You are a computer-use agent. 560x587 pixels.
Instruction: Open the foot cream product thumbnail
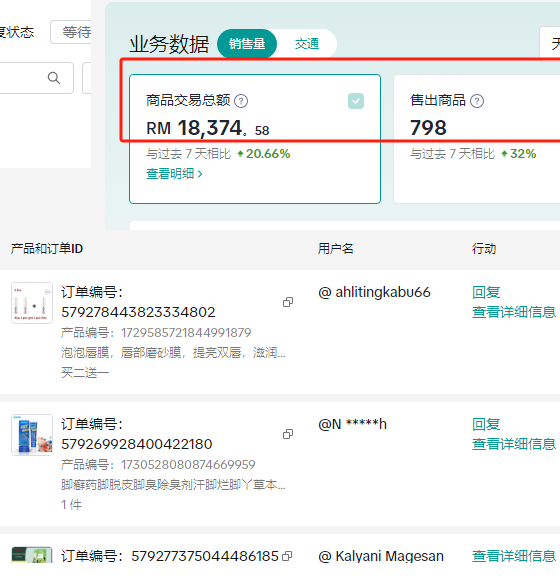pos(32,435)
